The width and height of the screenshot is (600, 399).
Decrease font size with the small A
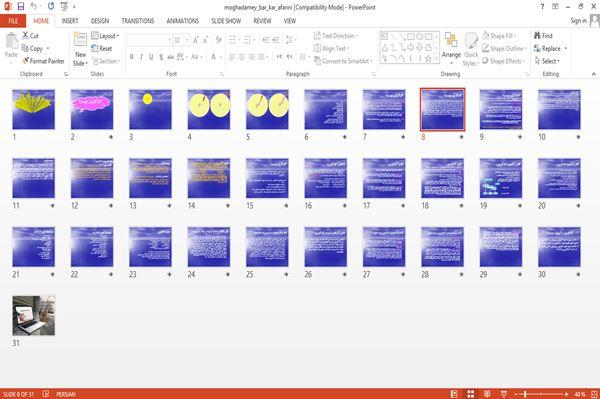click(x=205, y=40)
